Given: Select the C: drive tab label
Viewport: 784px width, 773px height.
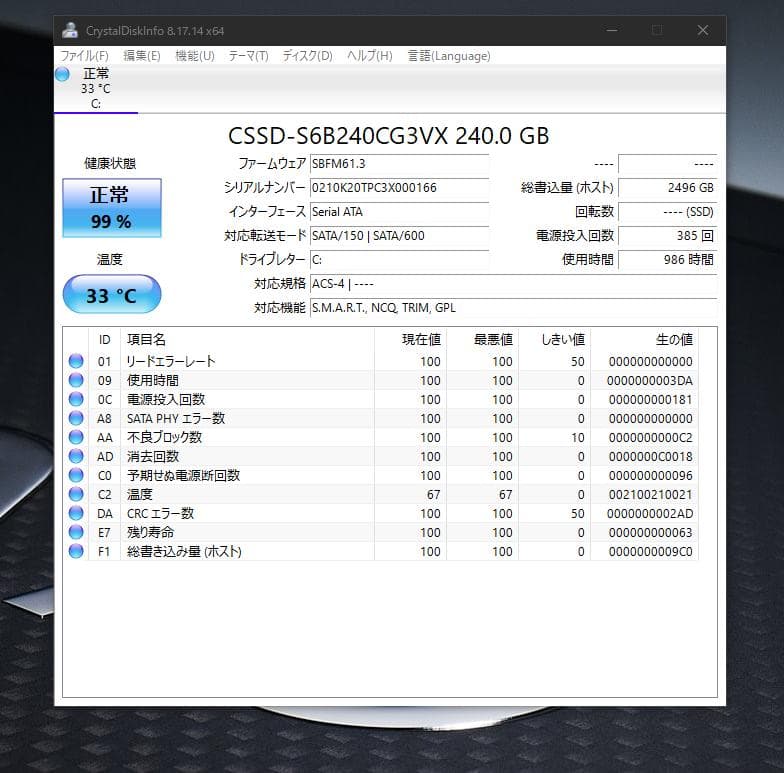Looking at the screenshot, I should tap(96, 104).
